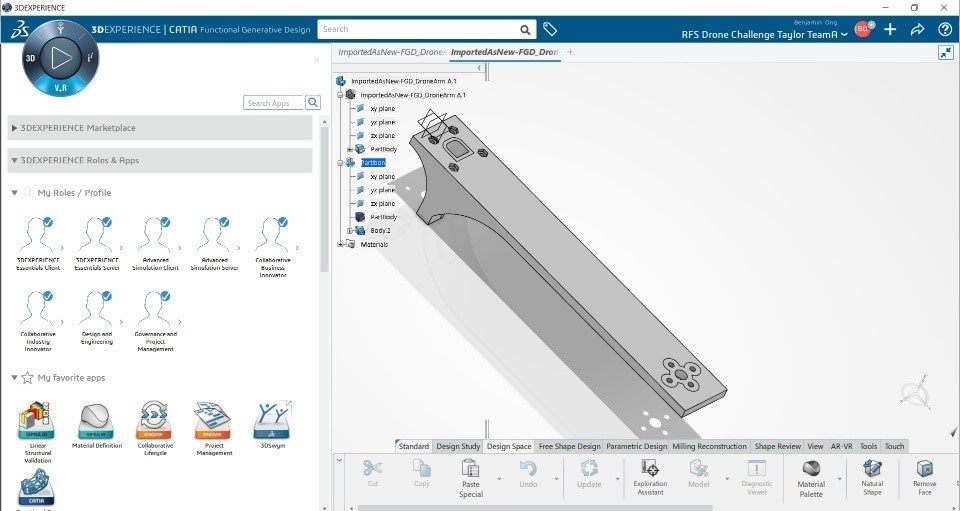The width and height of the screenshot is (960, 511).
Task: Open the Material Palette tool
Action: pos(811,478)
